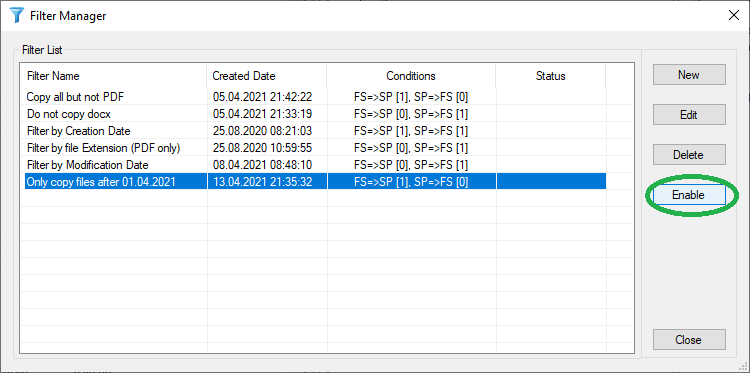Click the date 13.04.2021 21:35:32

tap(263, 182)
